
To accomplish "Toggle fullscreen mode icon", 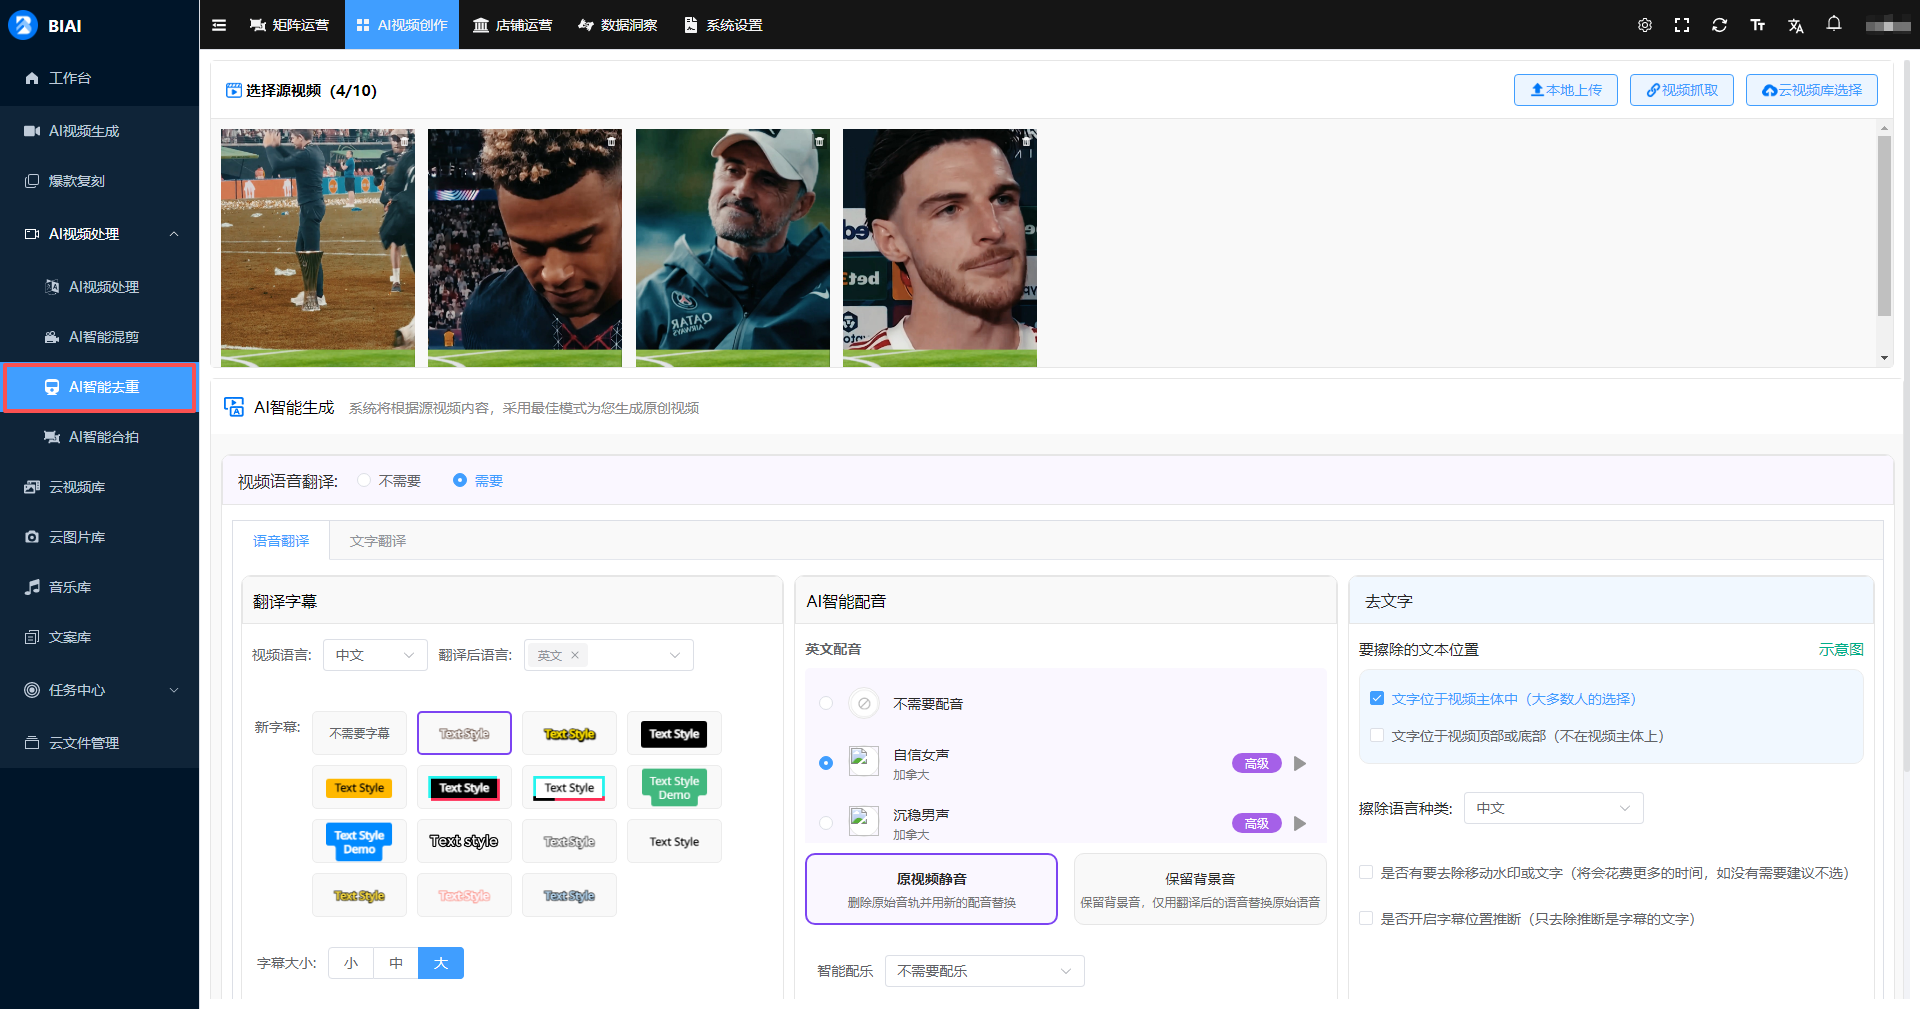I will (x=1682, y=25).
